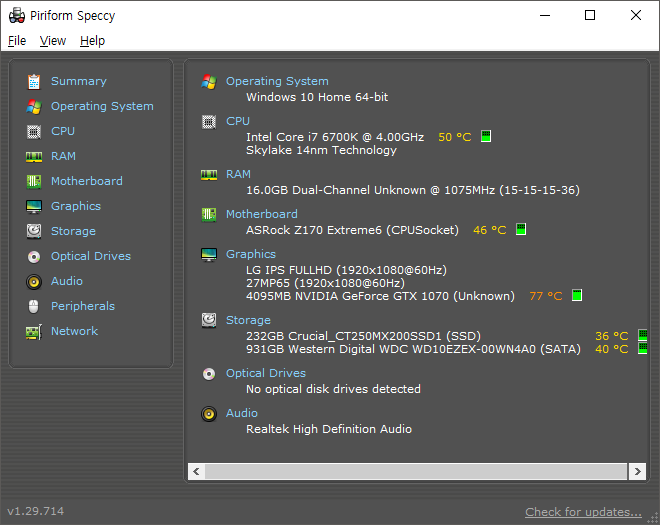The height and width of the screenshot is (525, 660).
Task: Click the green indicator next to WD drive 40 °C
Action: click(643, 348)
